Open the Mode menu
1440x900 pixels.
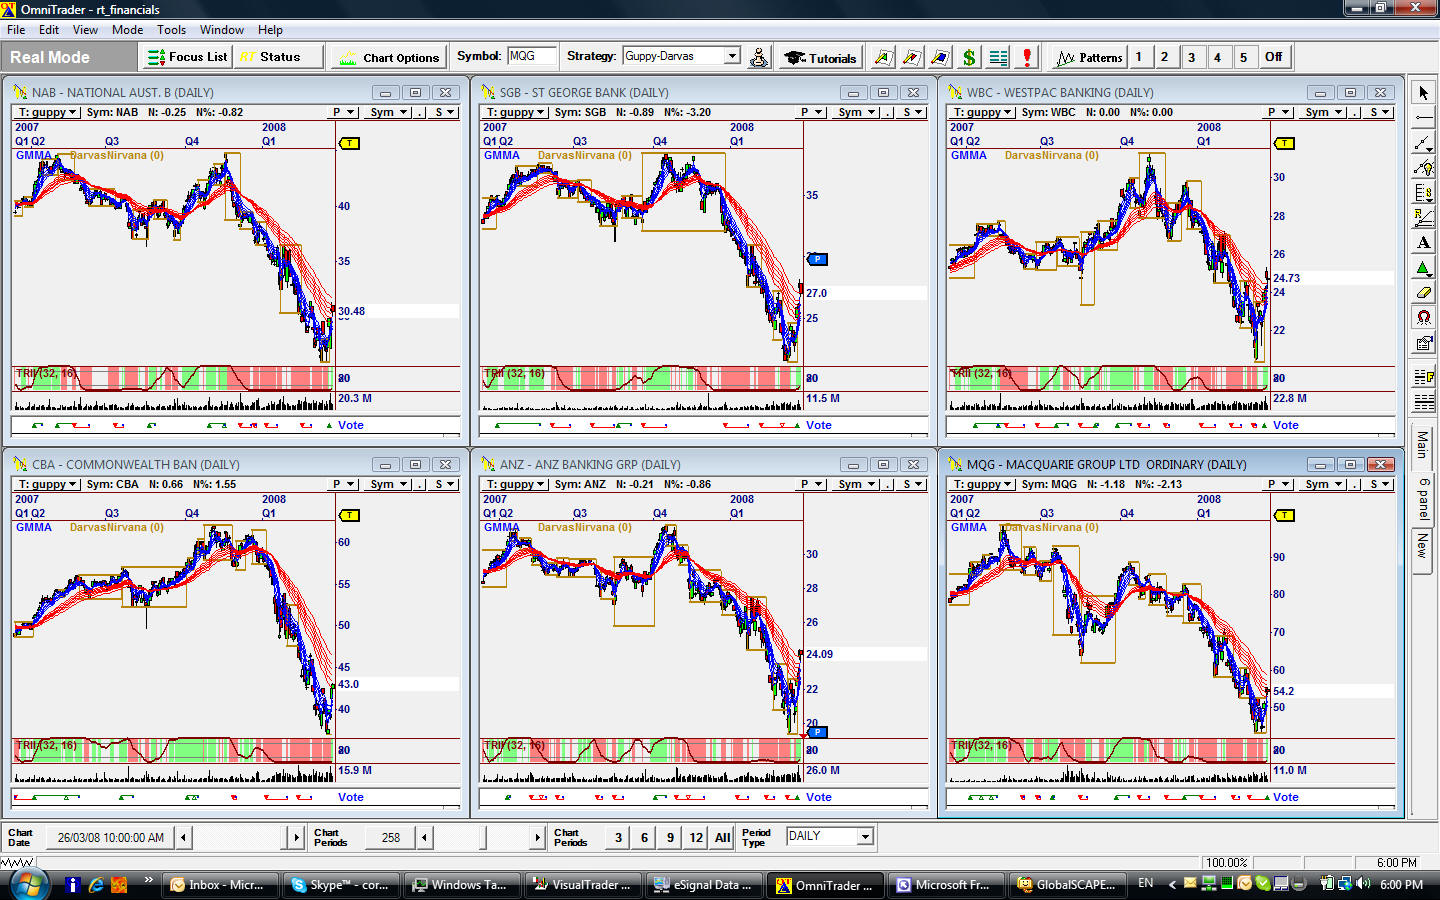127,30
